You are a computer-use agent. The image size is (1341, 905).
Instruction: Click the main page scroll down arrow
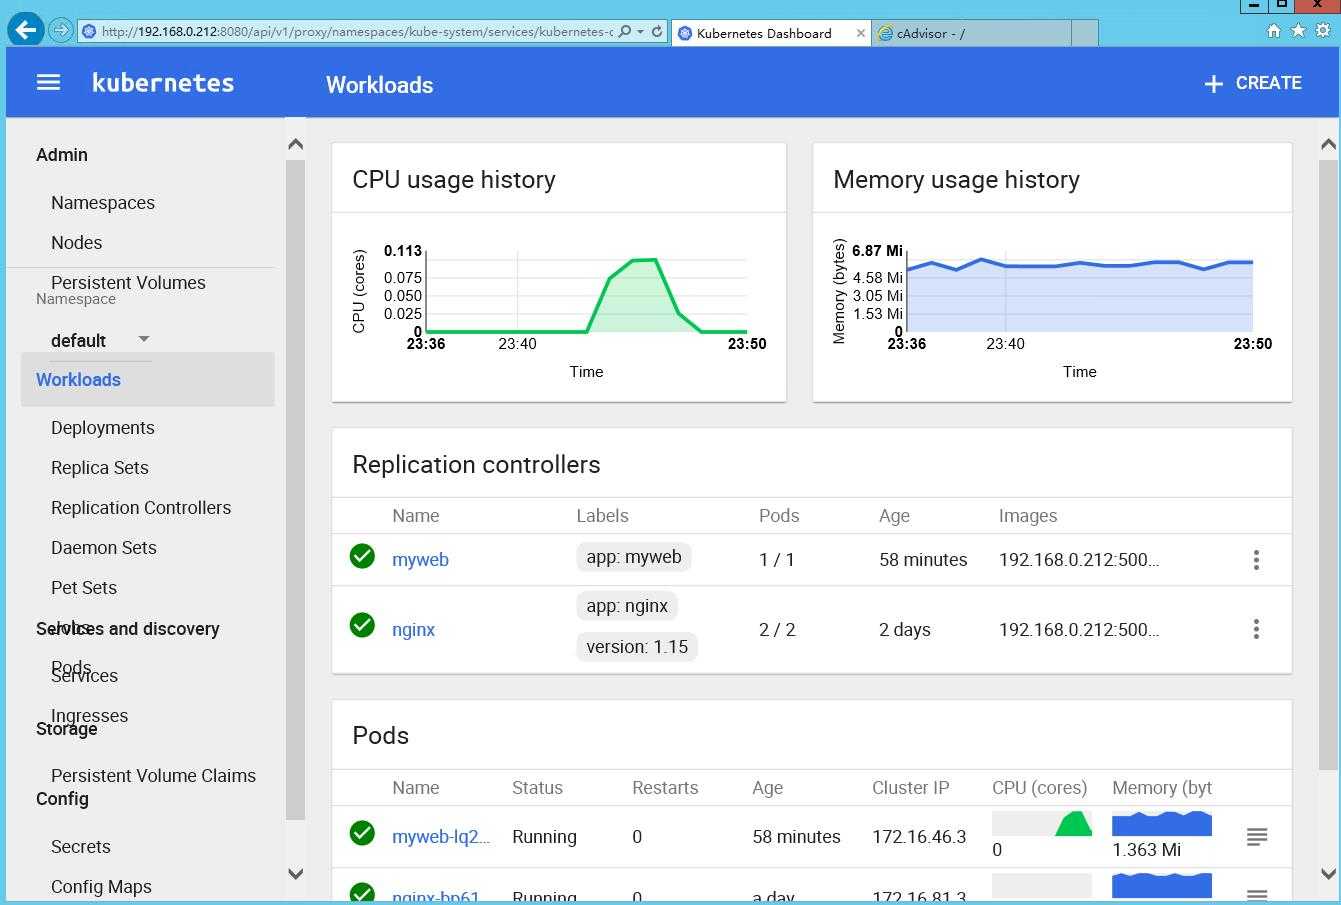[x=1328, y=873]
